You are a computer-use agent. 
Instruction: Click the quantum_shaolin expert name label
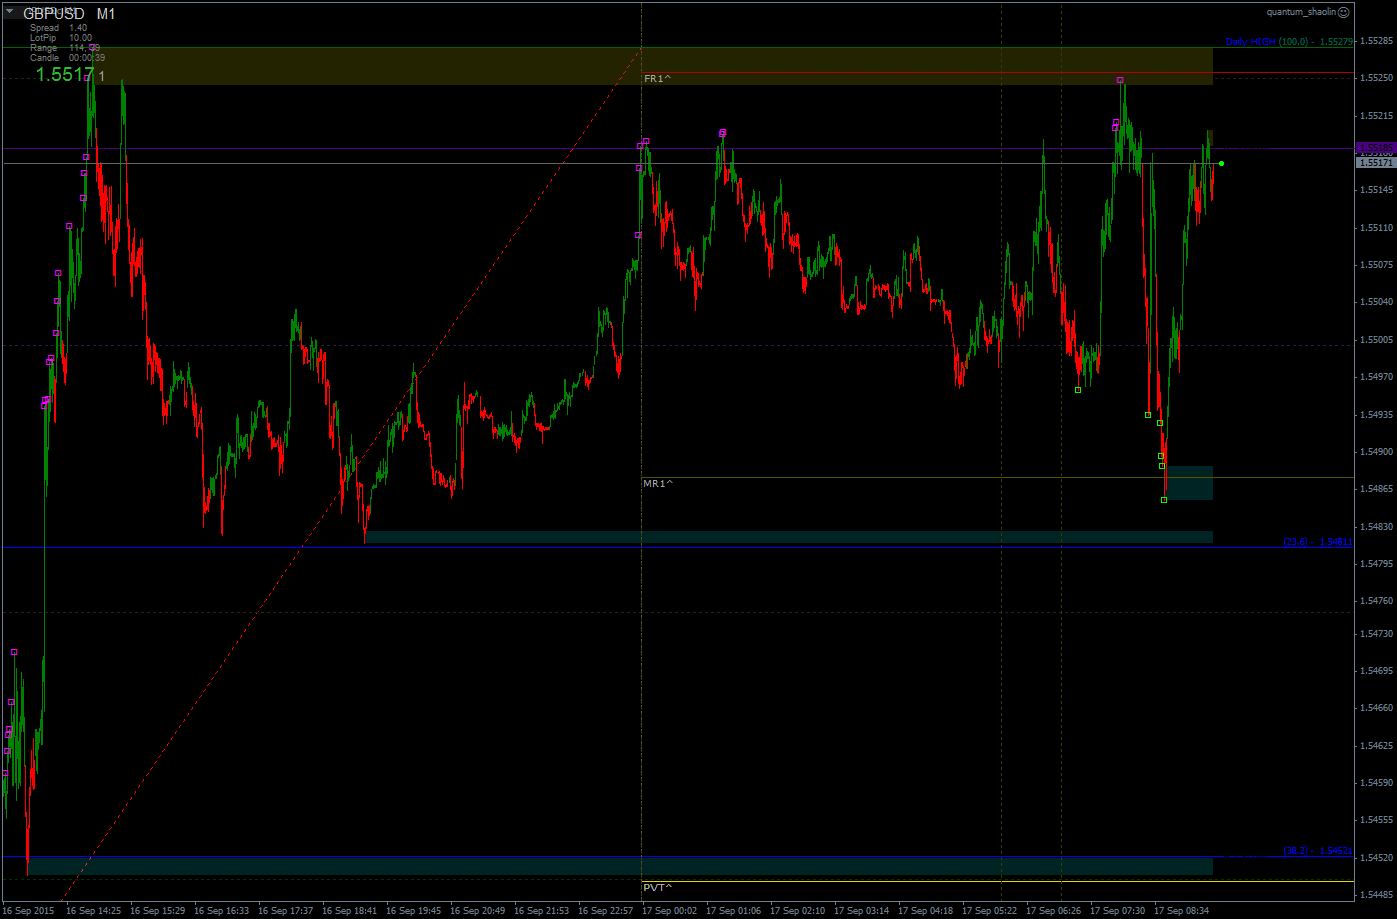coord(1301,12)
